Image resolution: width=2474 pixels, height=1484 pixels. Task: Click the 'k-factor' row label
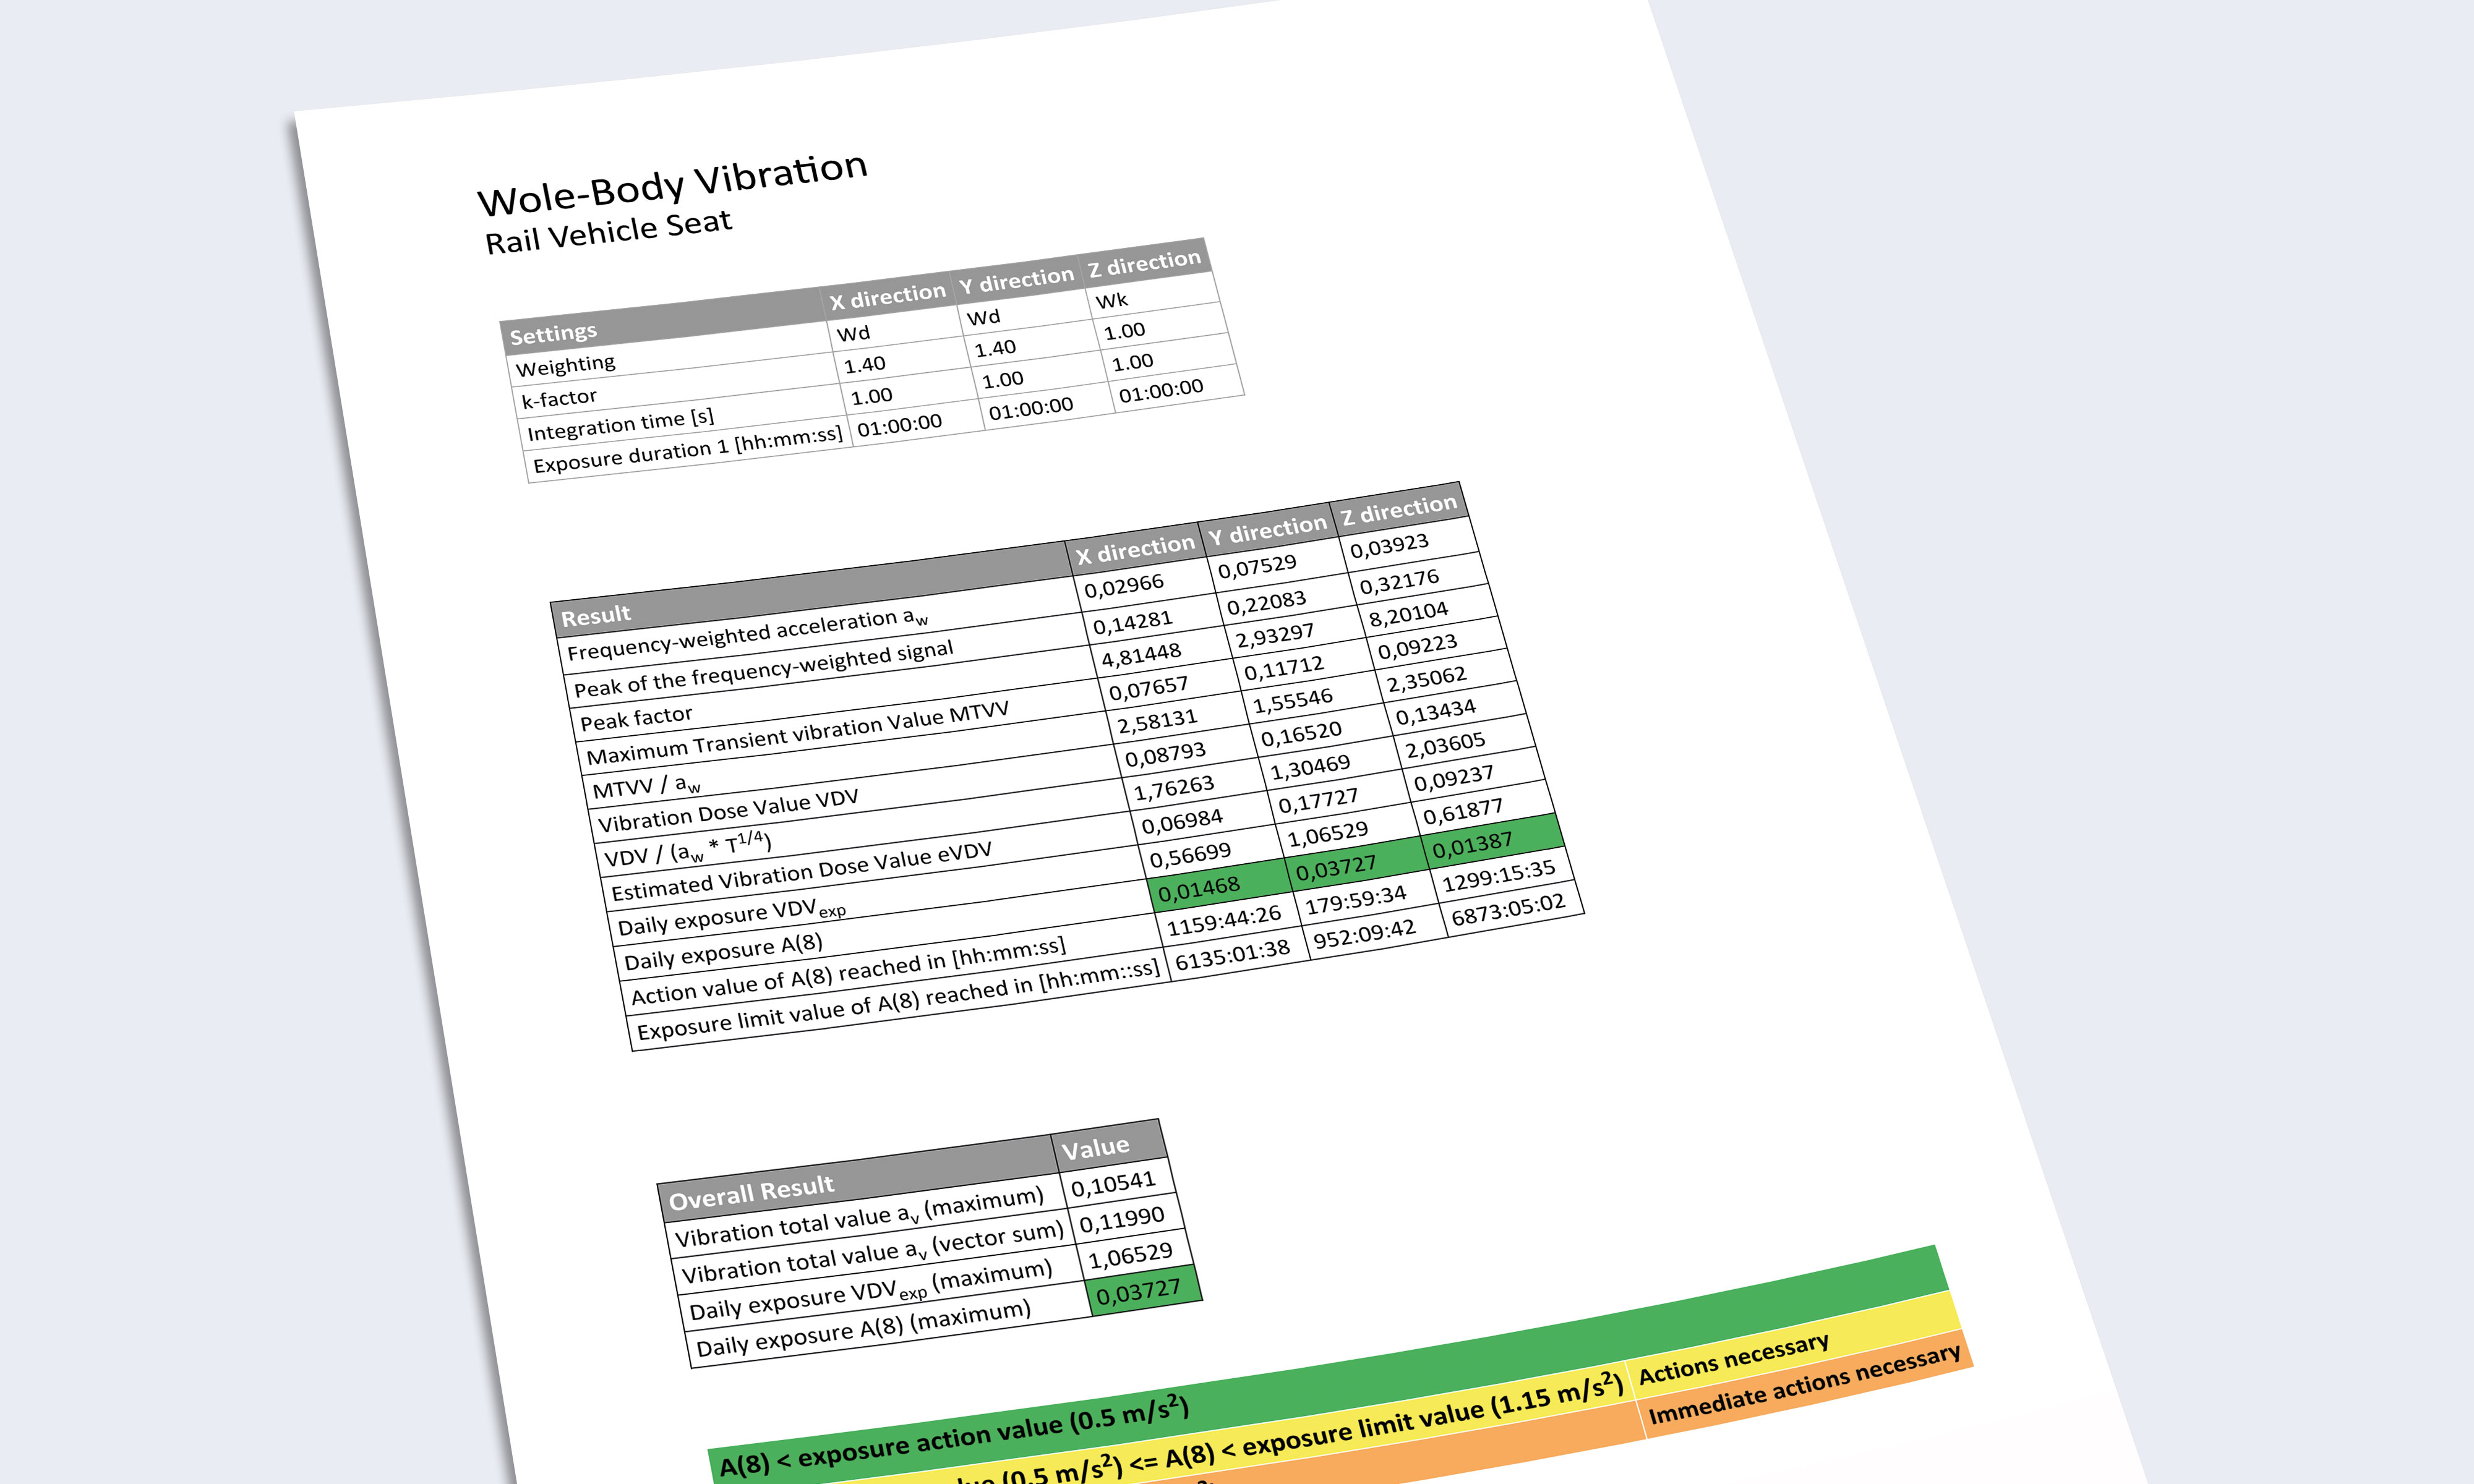(558, 398)
